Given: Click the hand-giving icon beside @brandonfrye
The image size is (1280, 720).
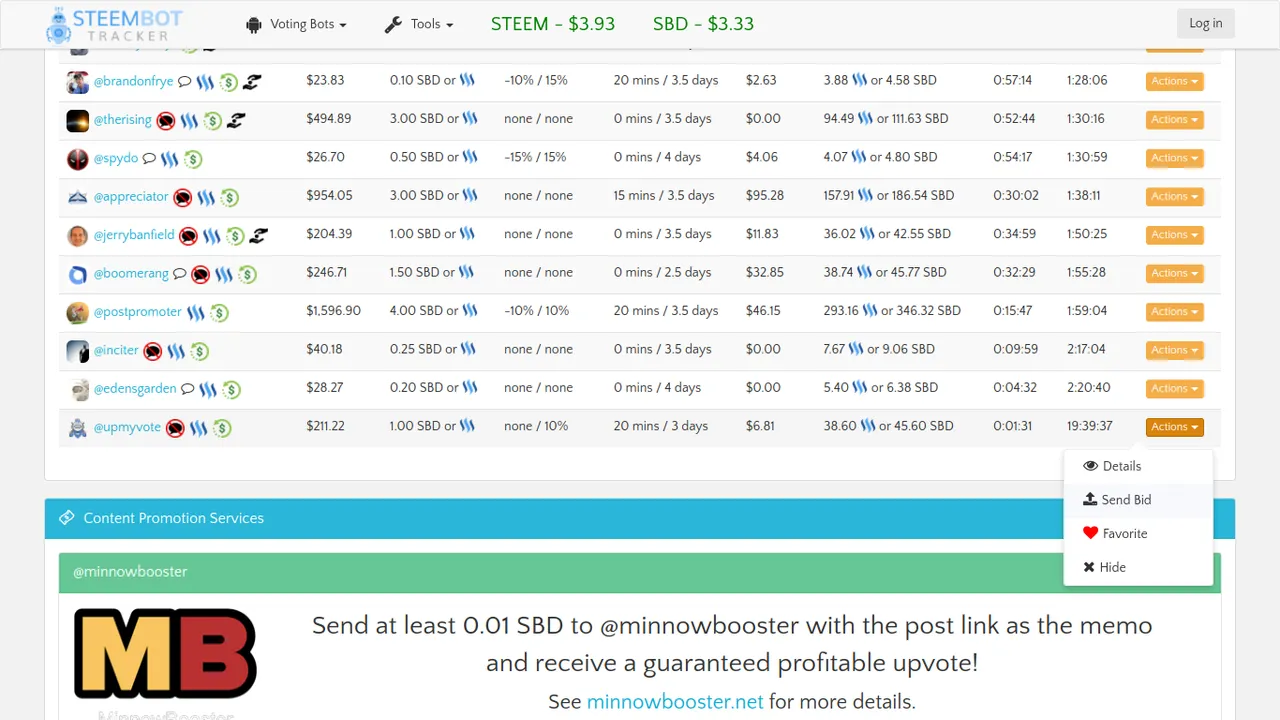Looking at the screenshot, I should pos(252,82).
